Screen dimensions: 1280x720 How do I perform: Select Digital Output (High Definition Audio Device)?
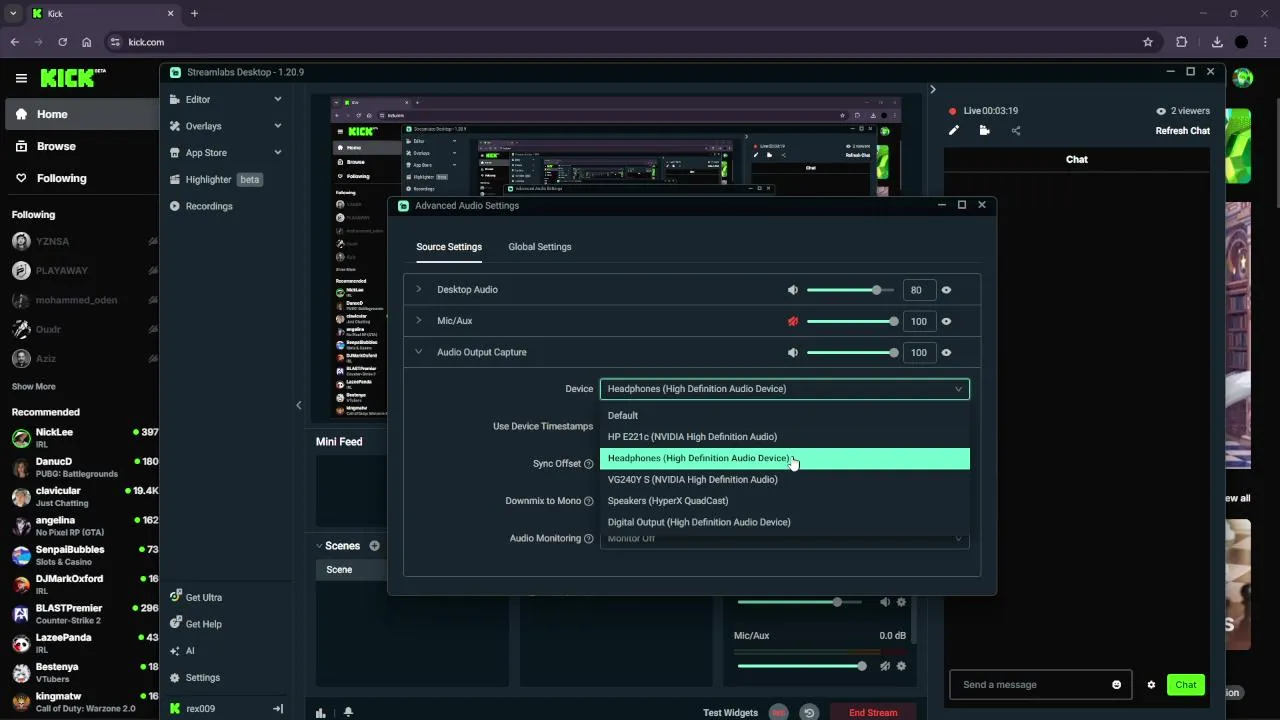point(784,522)
